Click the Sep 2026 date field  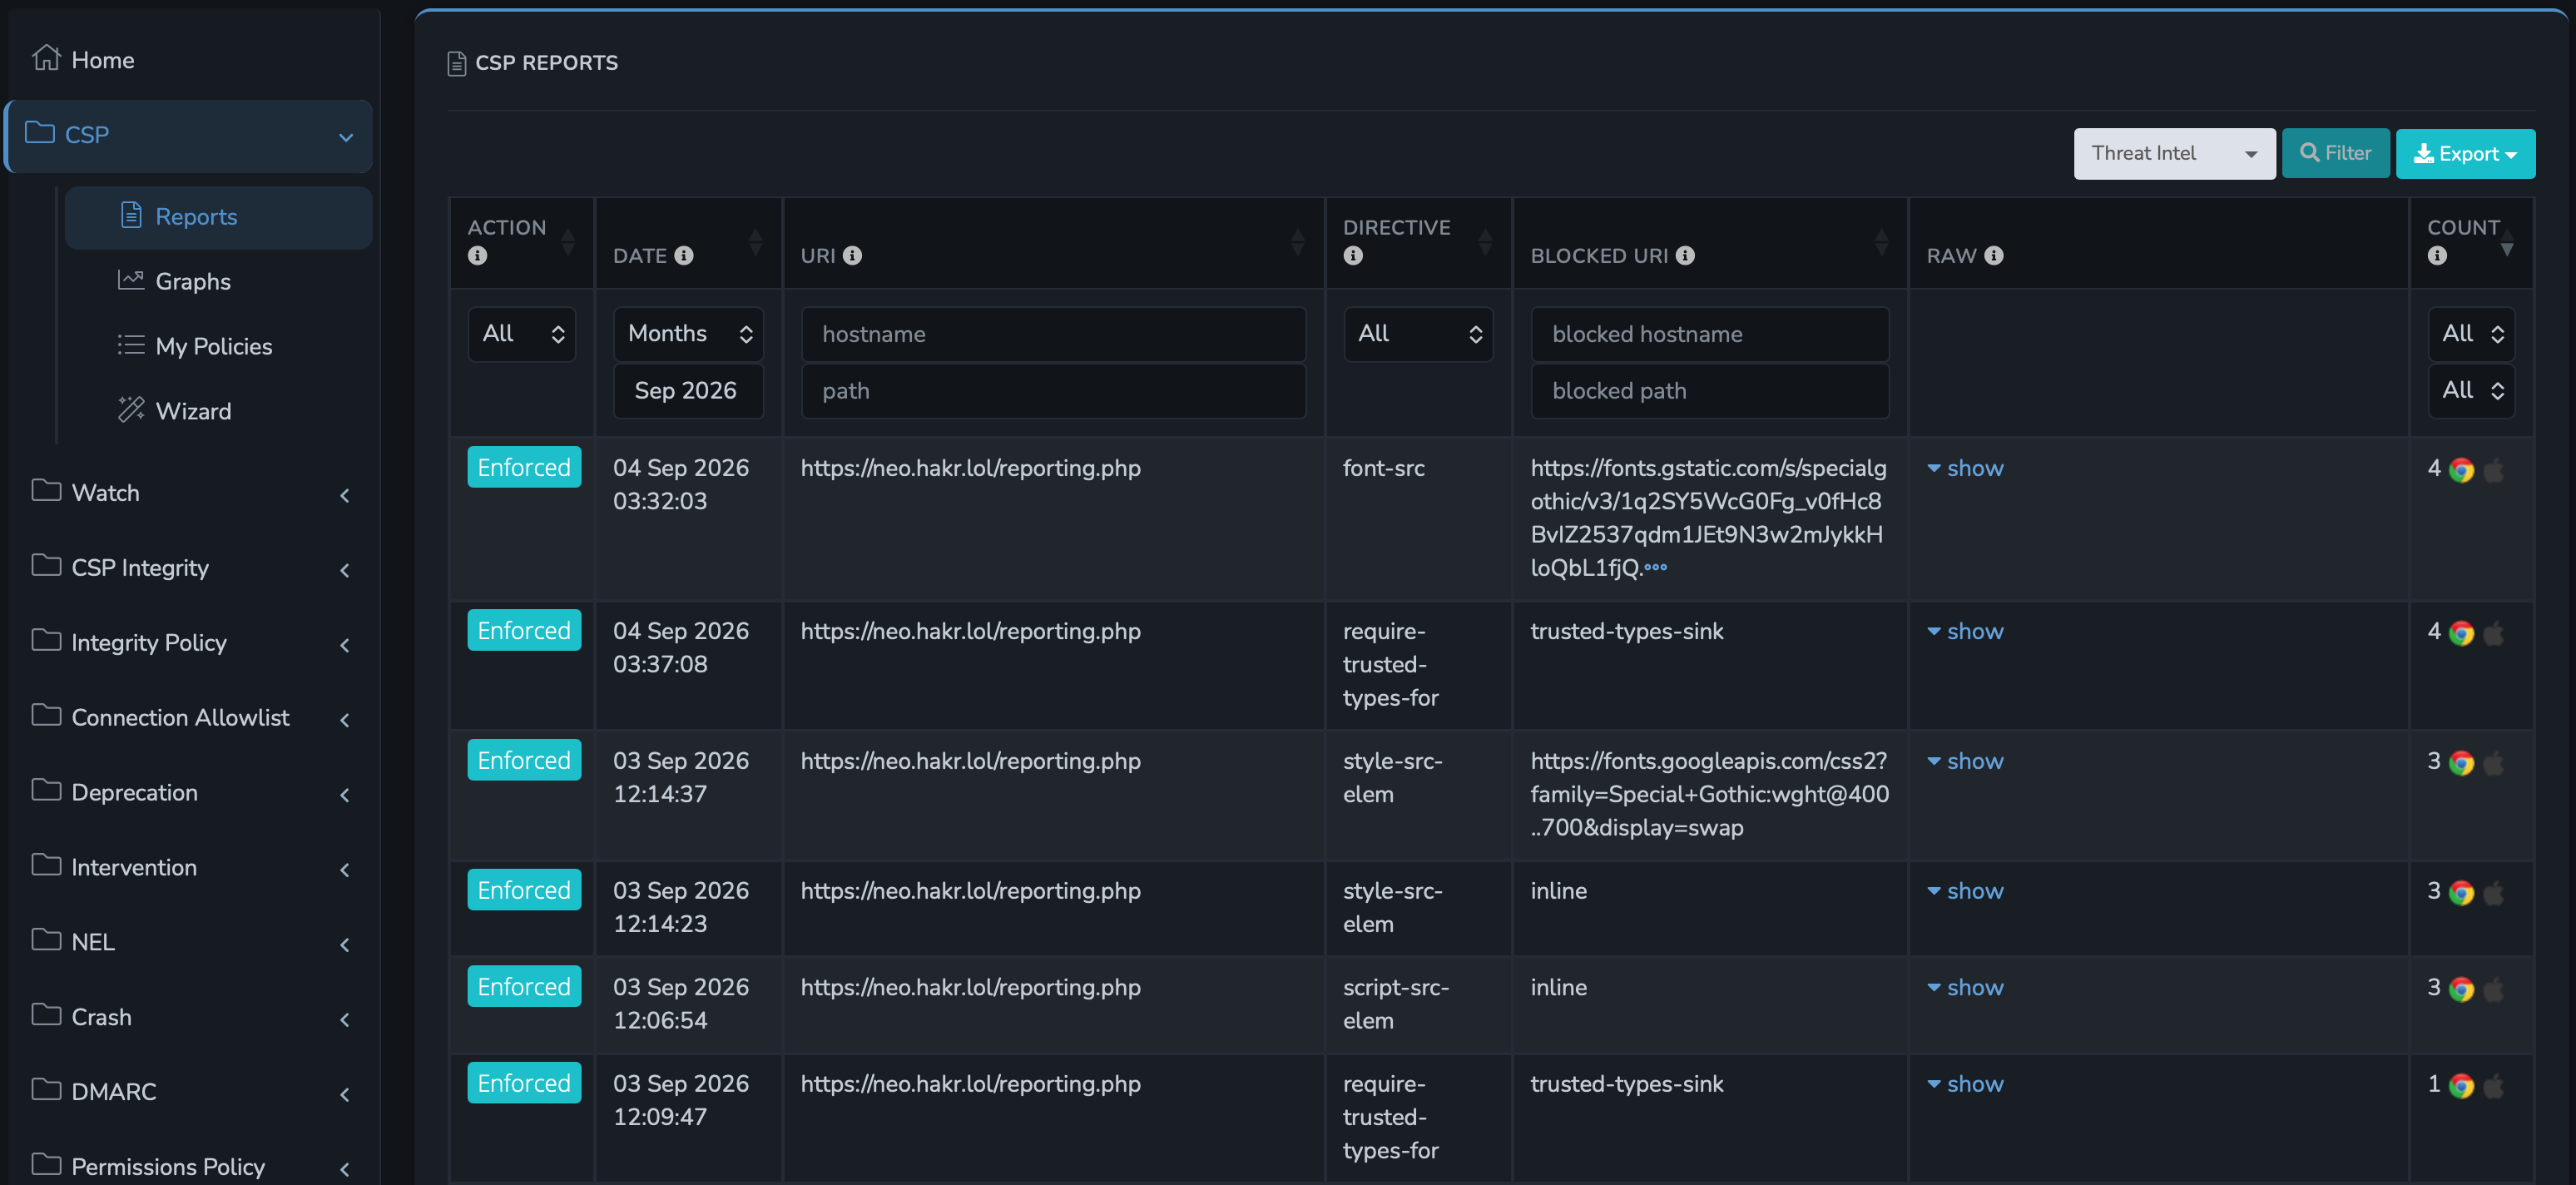pyautogui.click(x=688, y=391)
